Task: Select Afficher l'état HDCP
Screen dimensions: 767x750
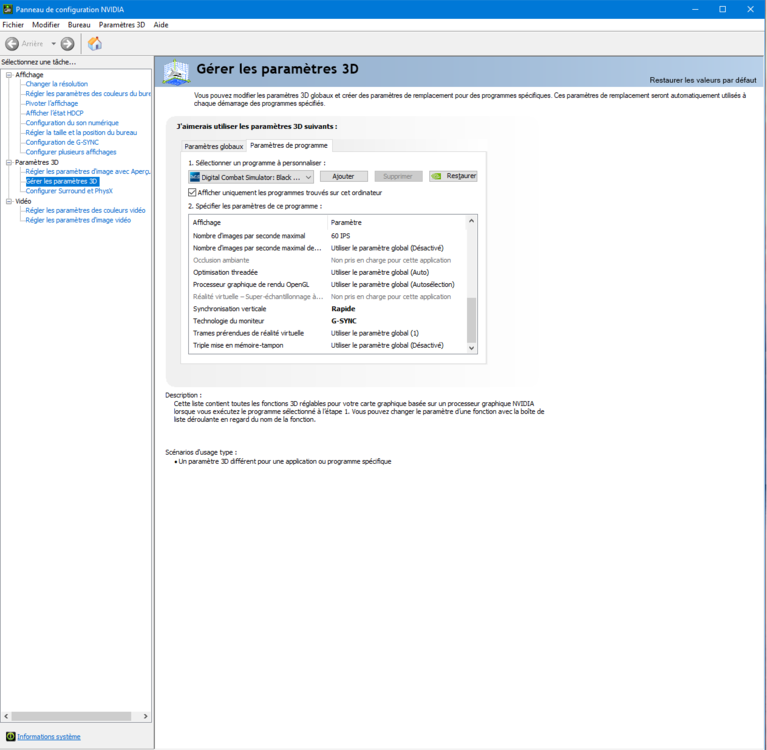Action: pyautogui.click(x=54, y=114)
